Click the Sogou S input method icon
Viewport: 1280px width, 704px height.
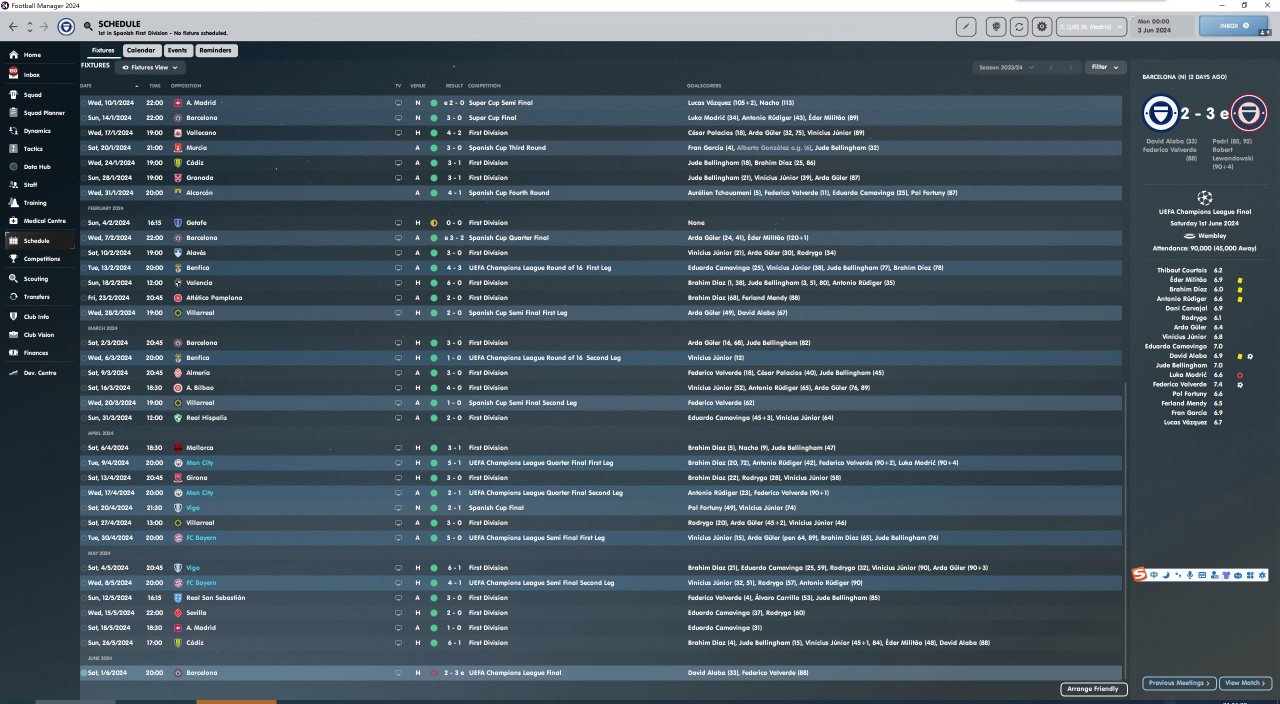(1139, 573)
